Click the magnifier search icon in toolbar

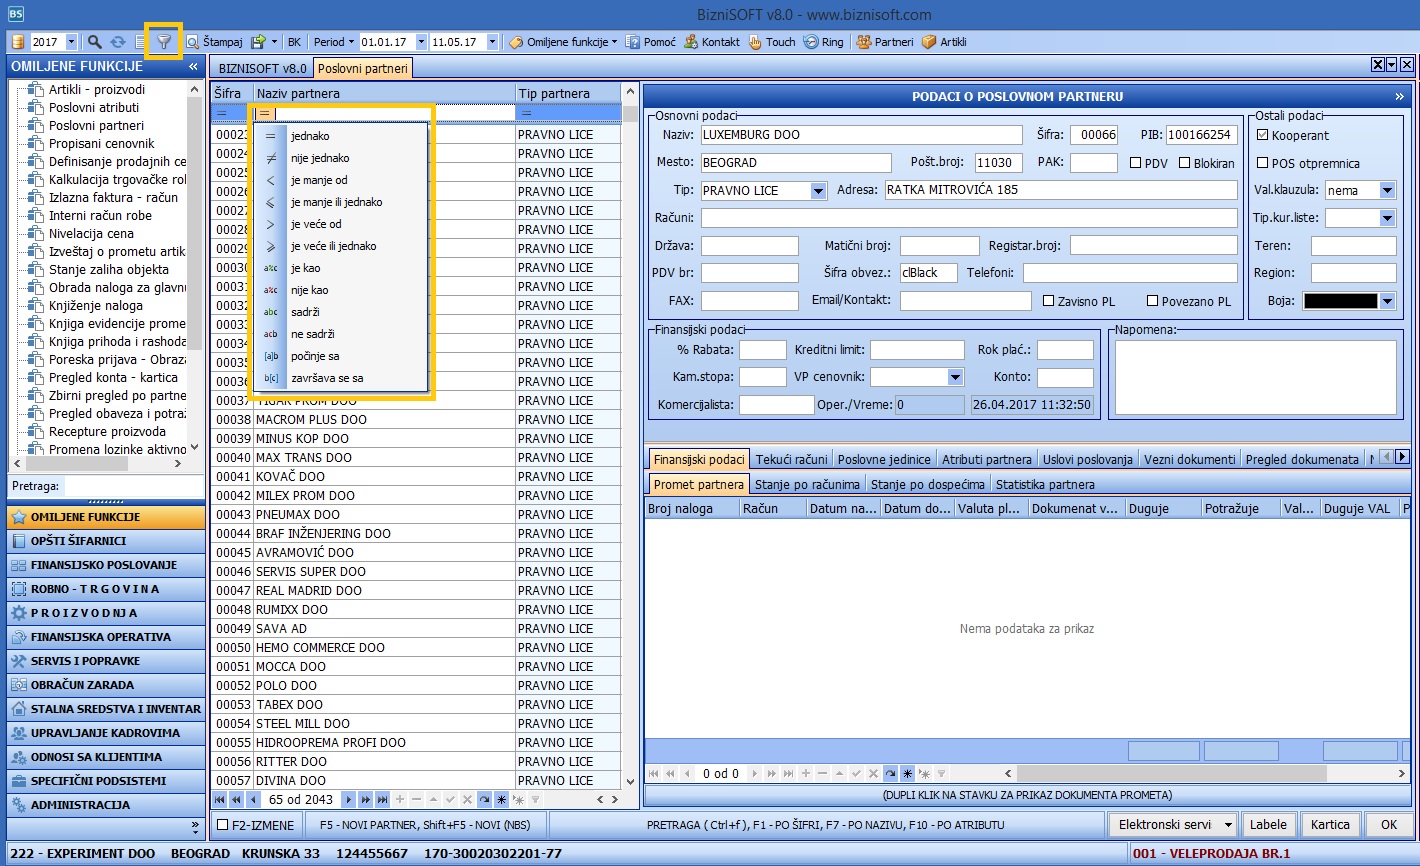94,42
